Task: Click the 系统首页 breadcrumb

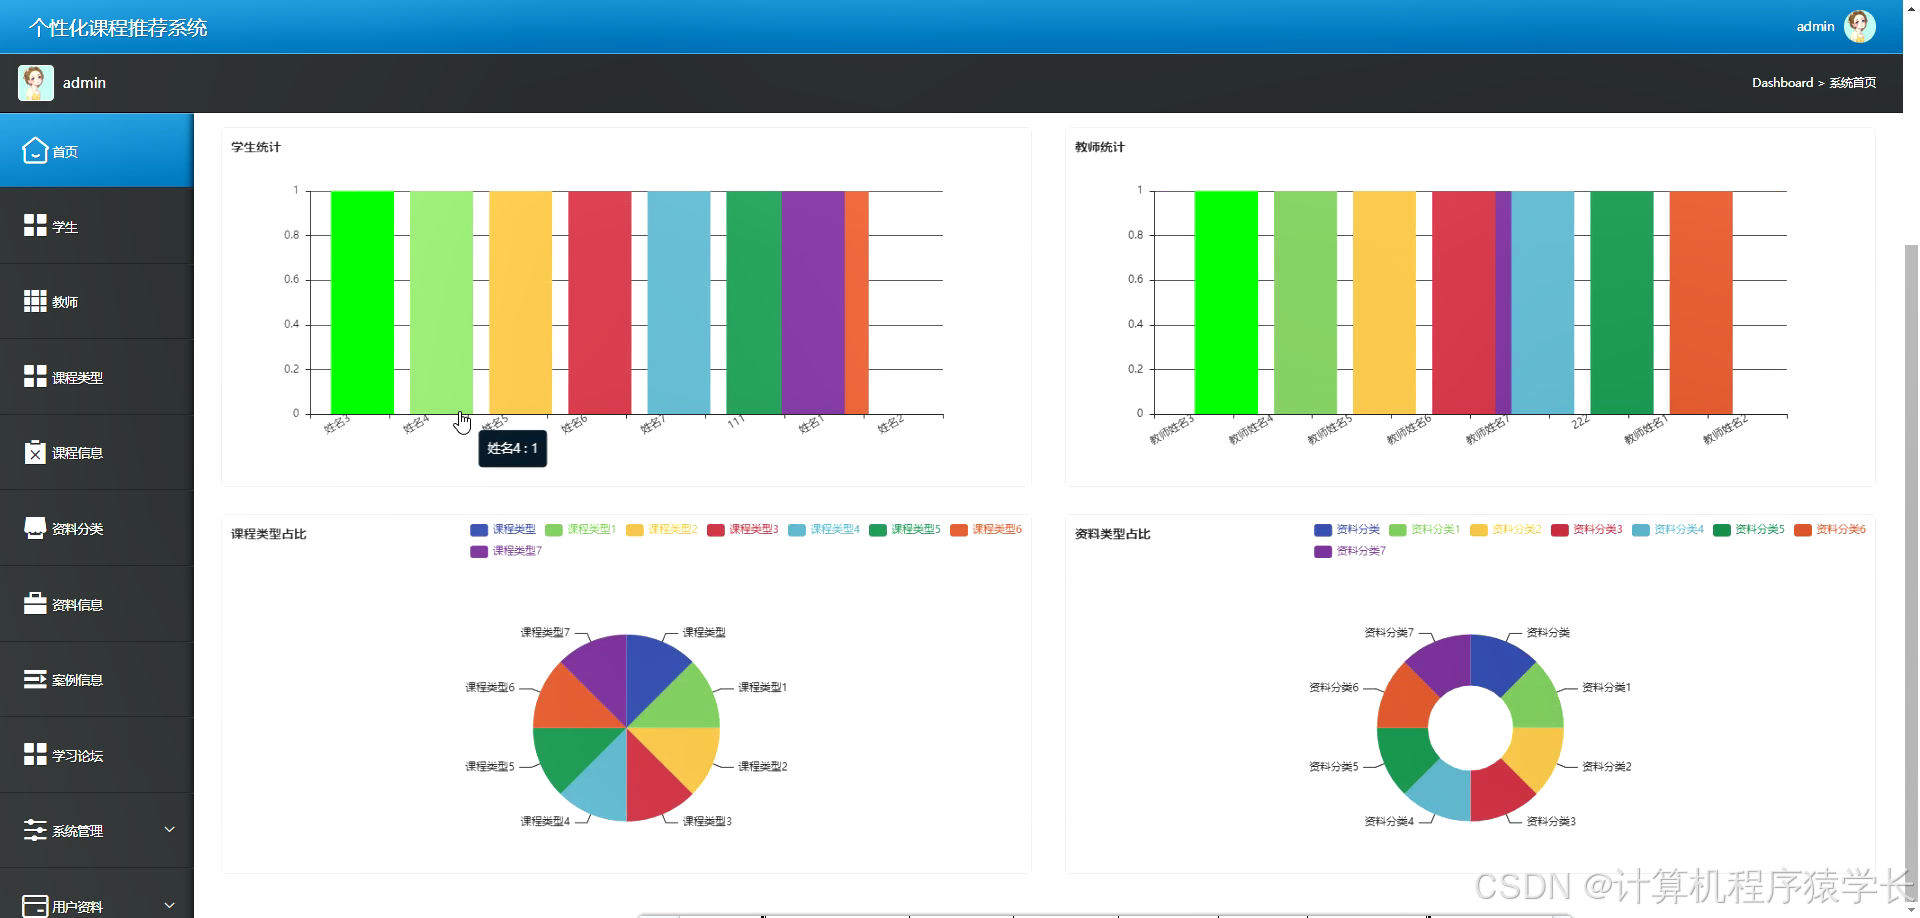Action: pos(1852,83)
